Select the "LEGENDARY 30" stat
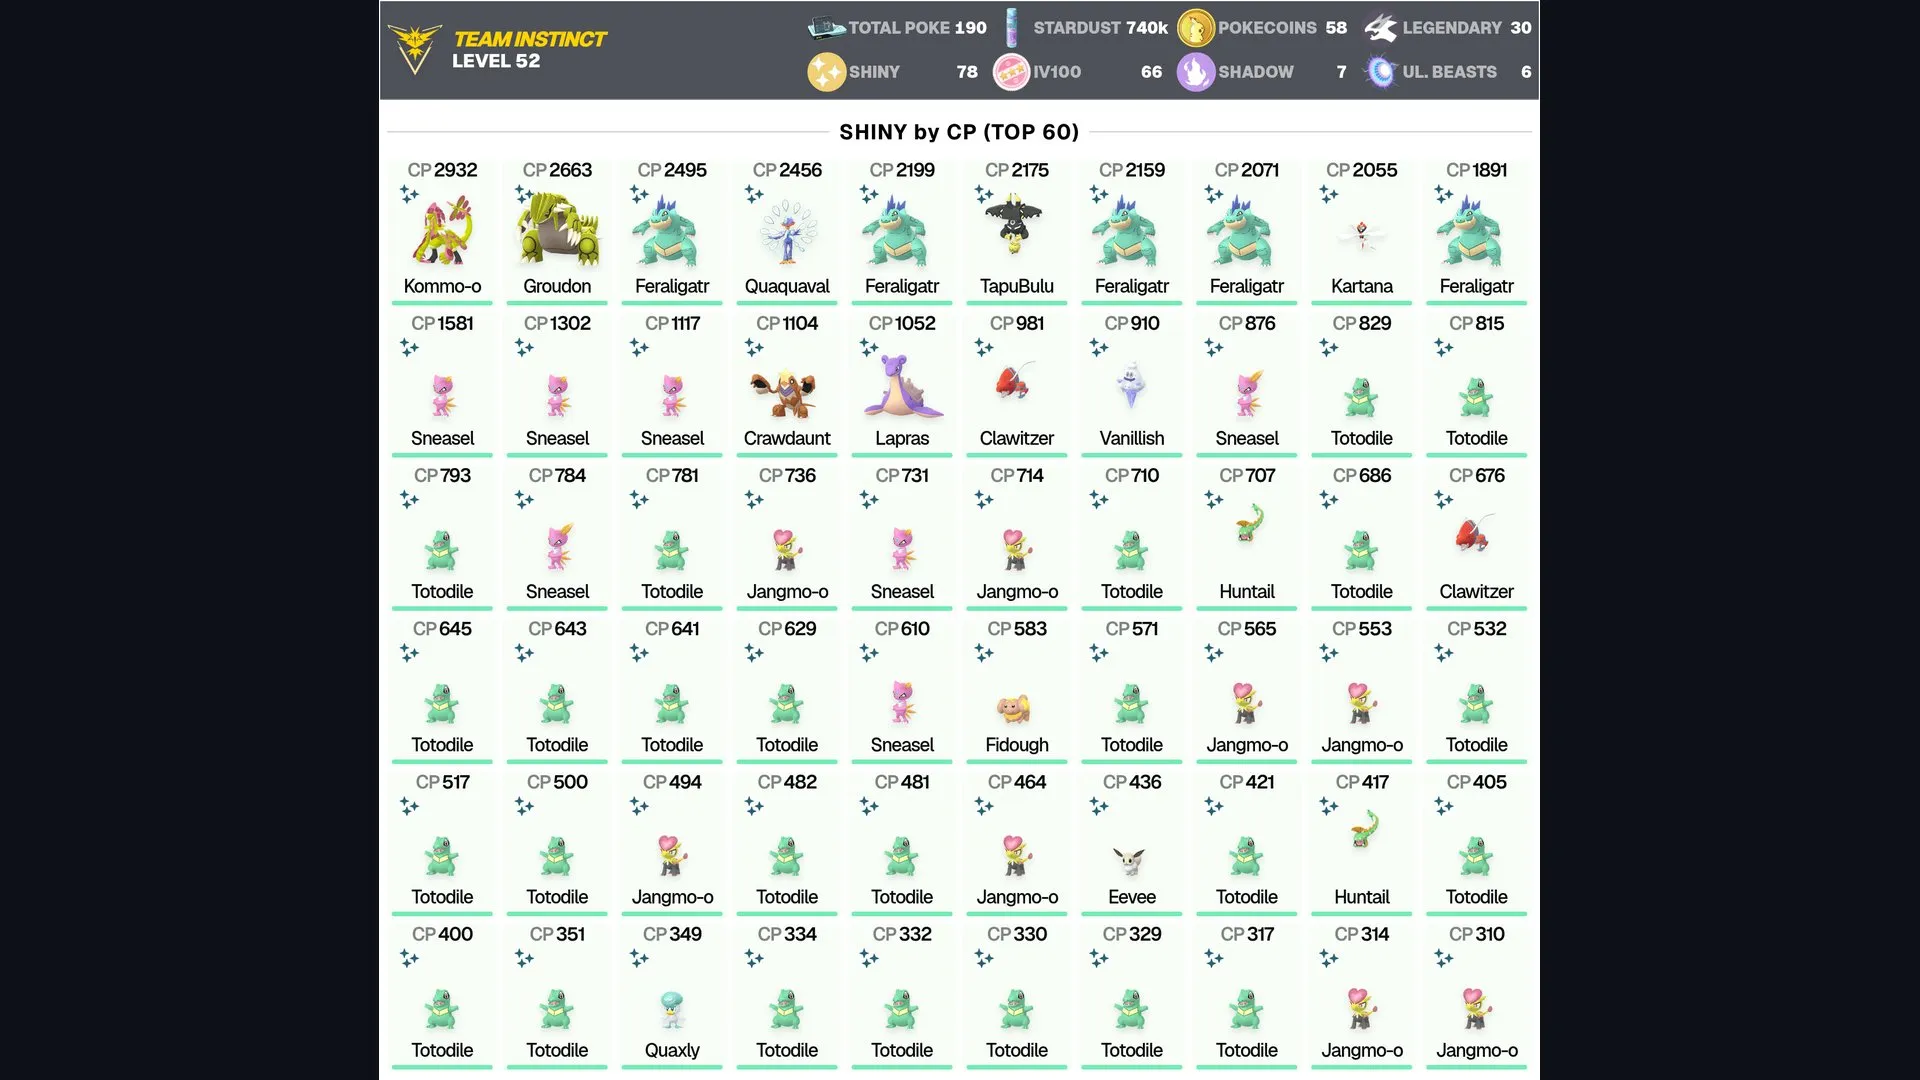This screenshot has width=1920, height=1080. (x=1467, y=28)
